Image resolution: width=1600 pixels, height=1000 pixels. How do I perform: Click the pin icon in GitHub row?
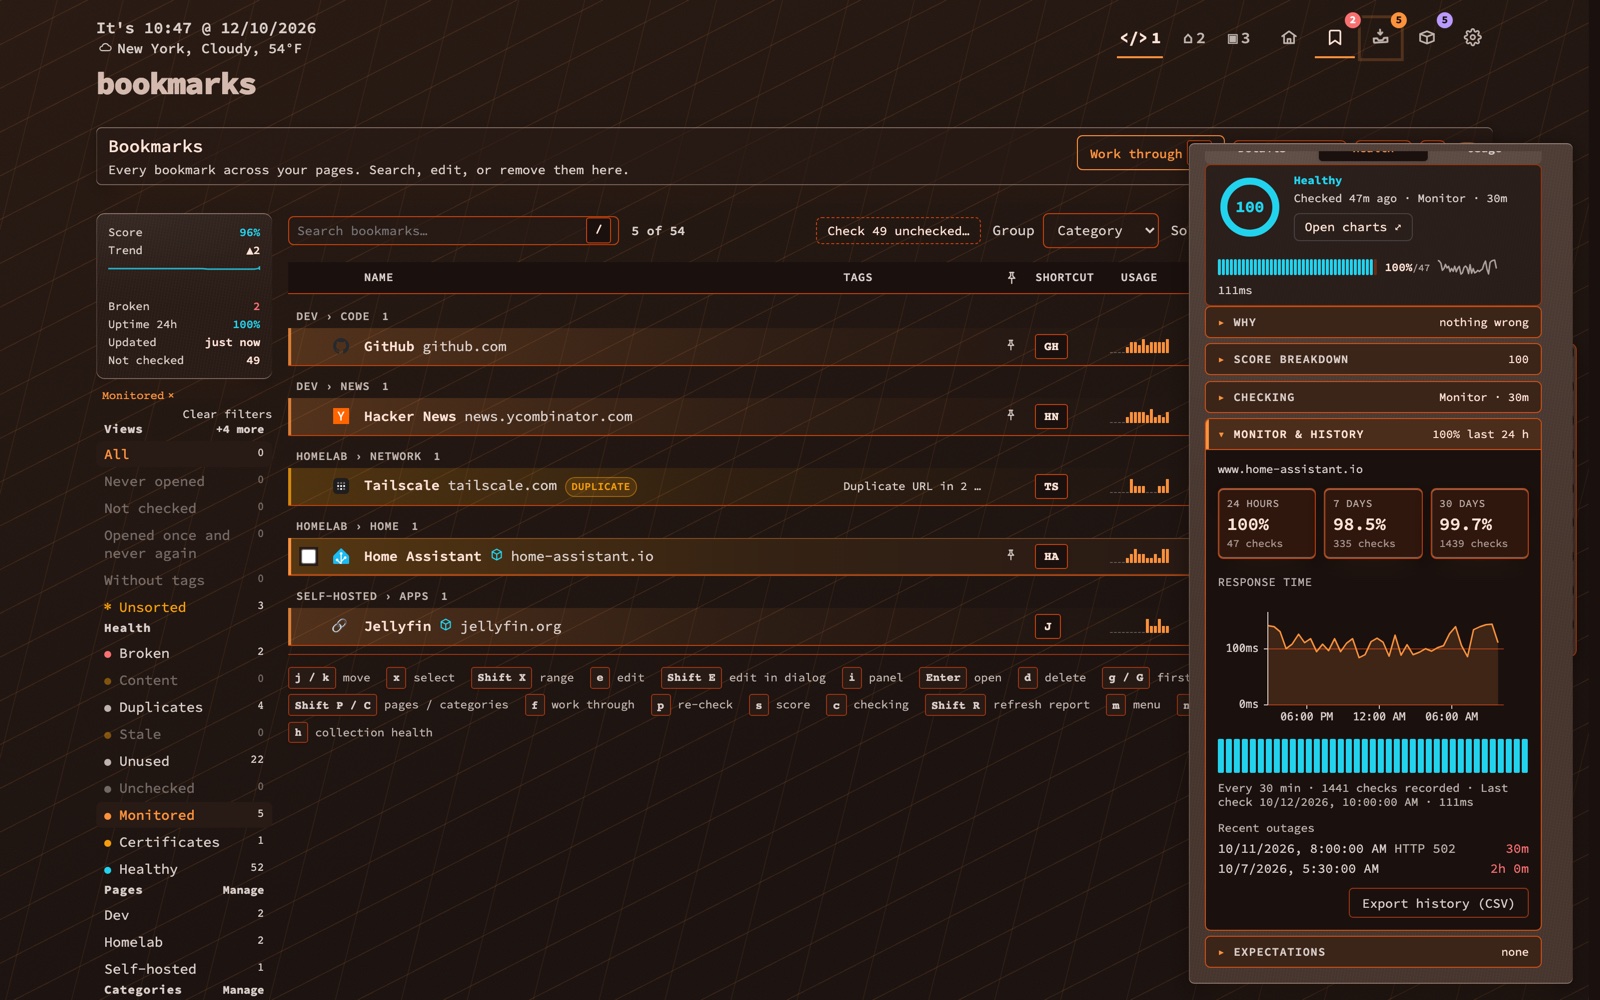pyautogui.click(x=1011, y=345)
